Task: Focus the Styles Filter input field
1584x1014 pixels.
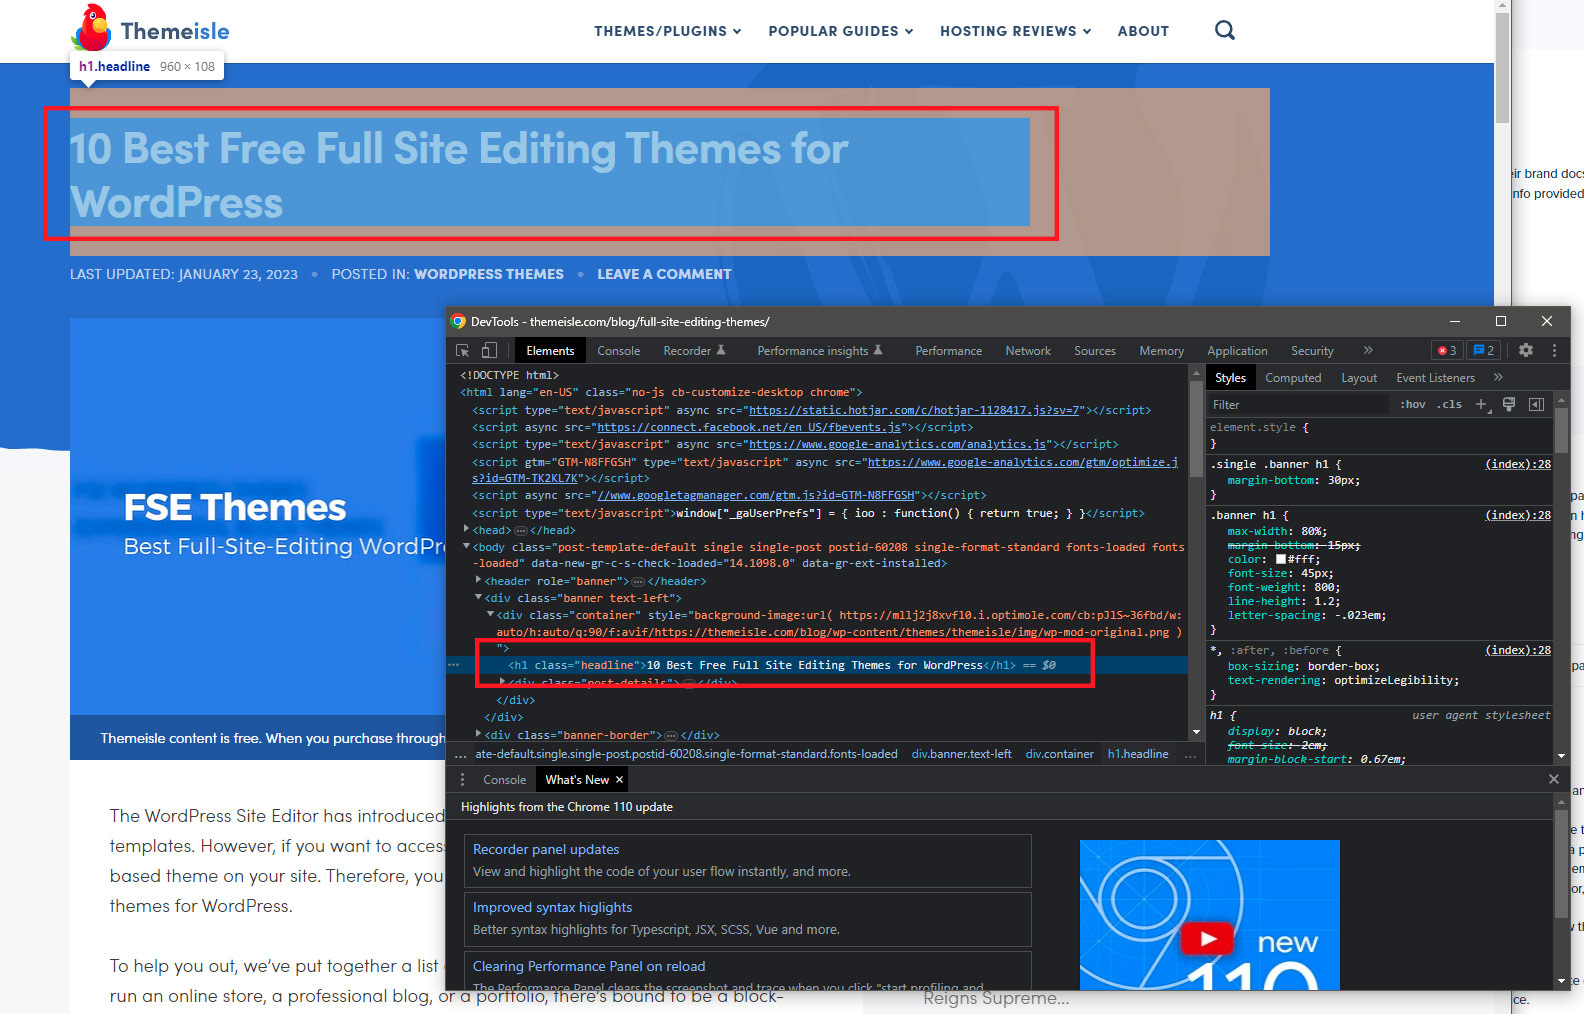Action: tap(1298, 404)
